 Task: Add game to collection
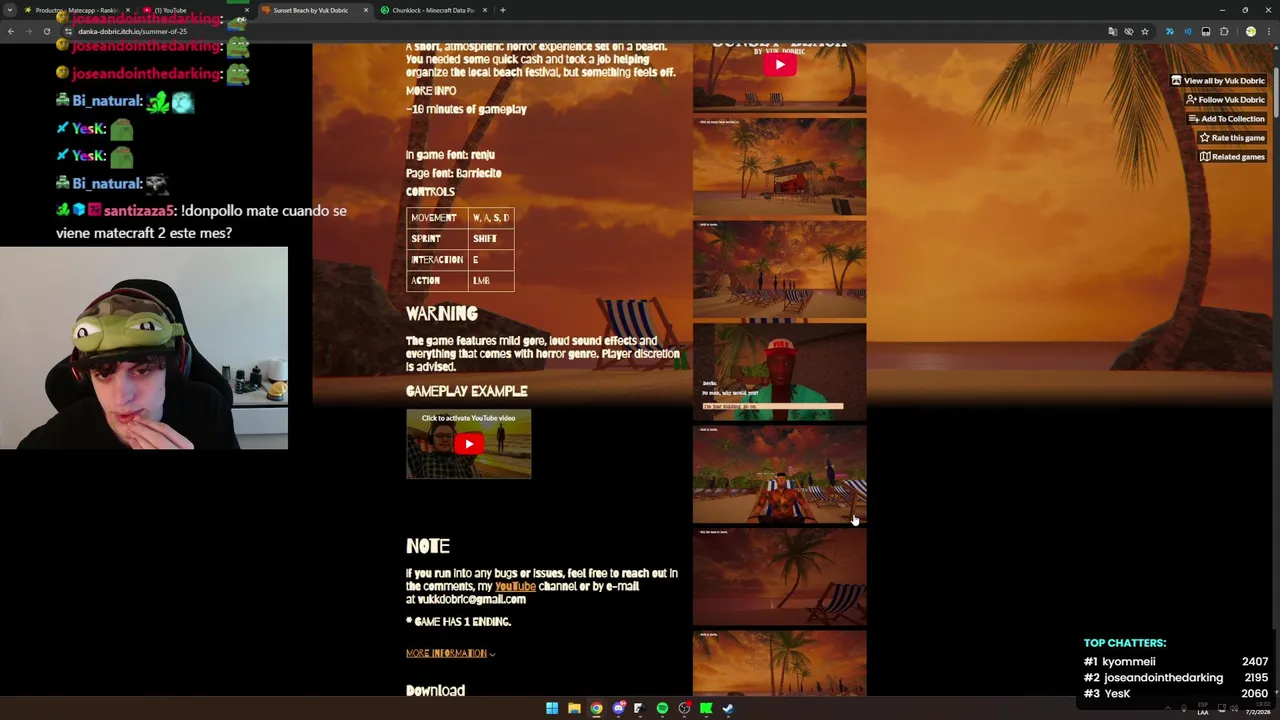[1226, 118]
